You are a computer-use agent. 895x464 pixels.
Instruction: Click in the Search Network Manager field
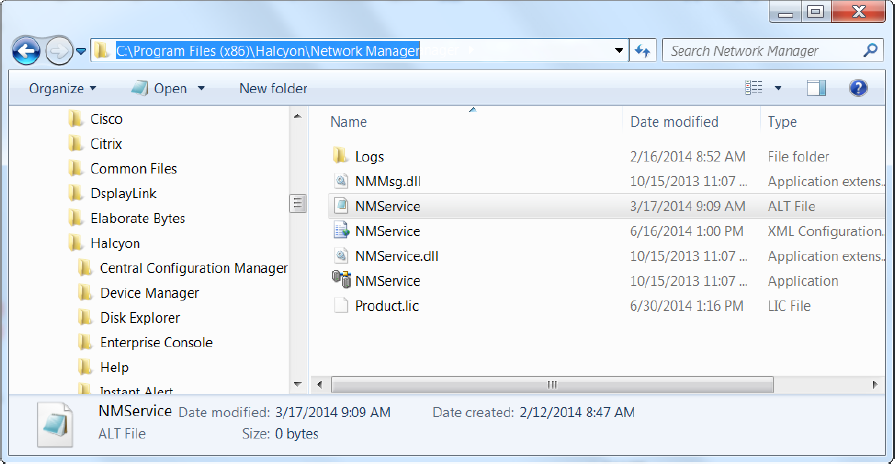[758, 50]
